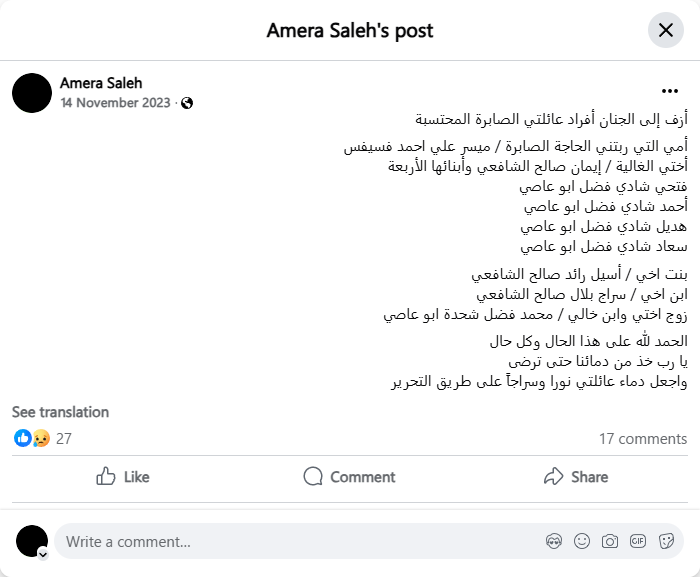Like the post
700x577 pixels.
tap(123, 477)
